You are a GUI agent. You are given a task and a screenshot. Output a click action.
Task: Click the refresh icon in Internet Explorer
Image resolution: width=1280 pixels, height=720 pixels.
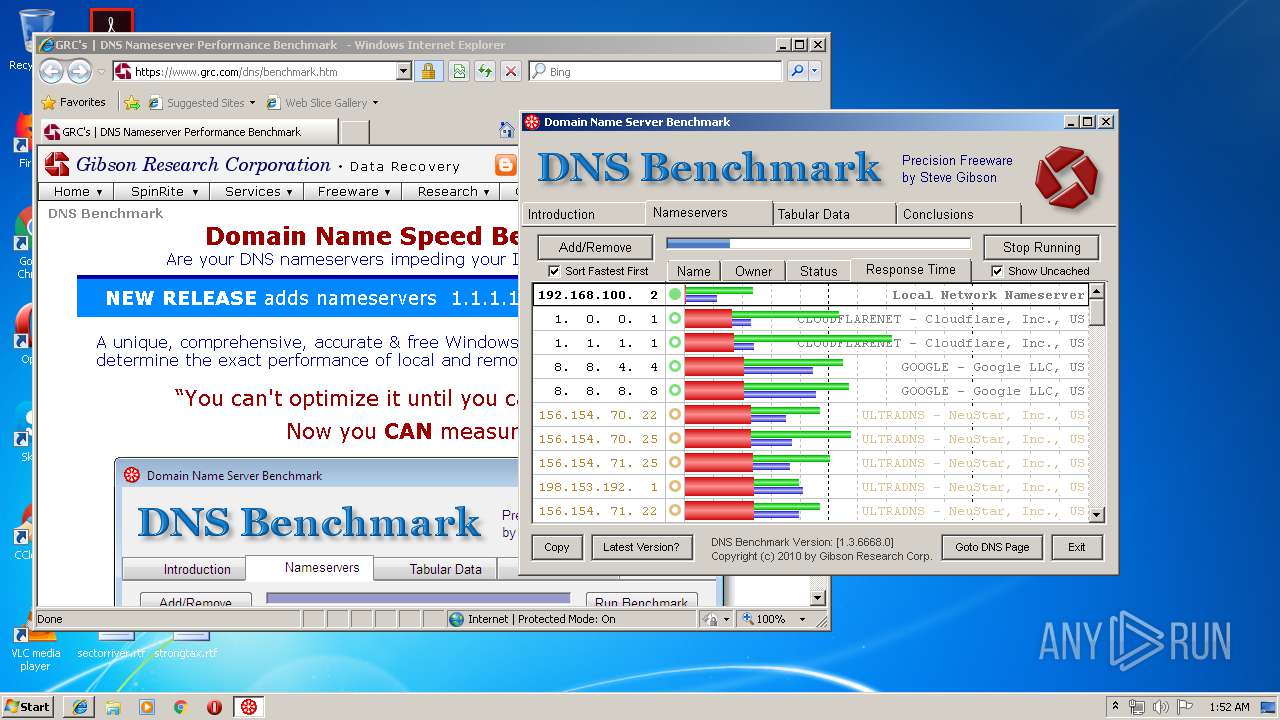pyautogui.click(x=484, y=71)
